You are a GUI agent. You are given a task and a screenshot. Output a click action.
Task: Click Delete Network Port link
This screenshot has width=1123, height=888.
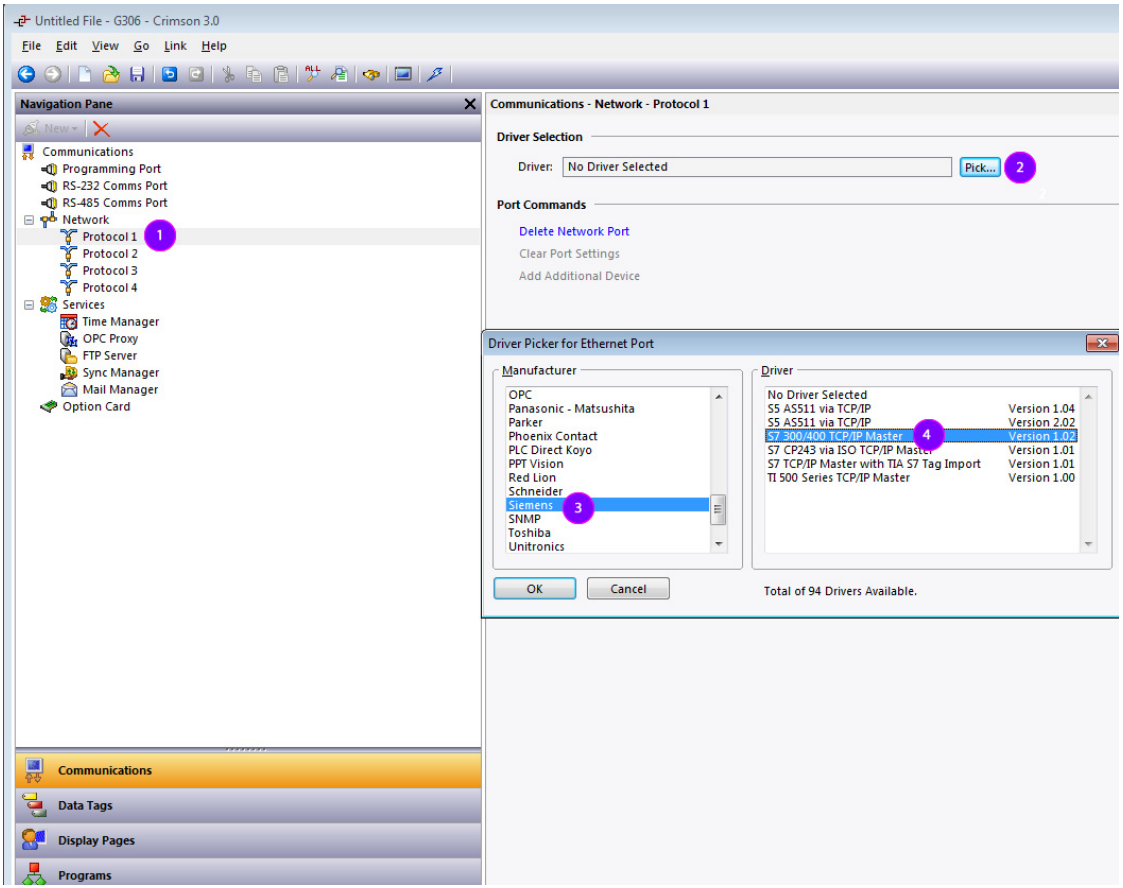574,232
